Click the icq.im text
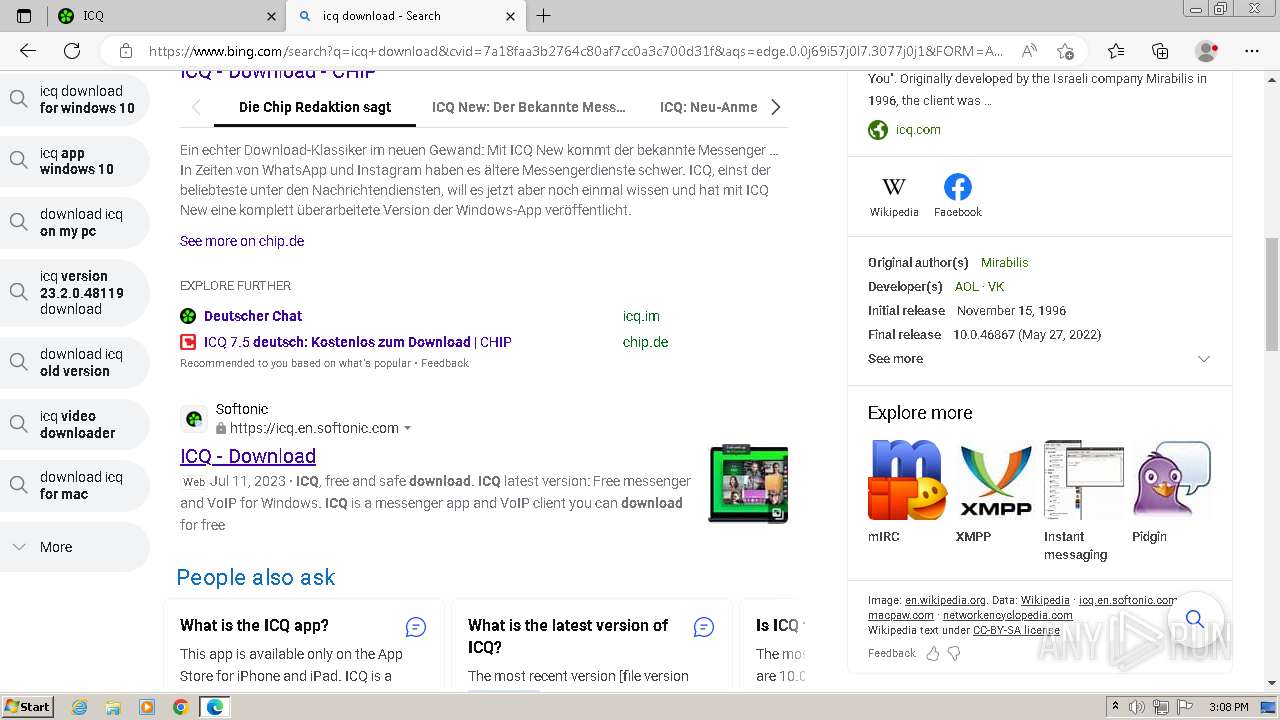Screen dimensions: 1280x720 [641, 316]
